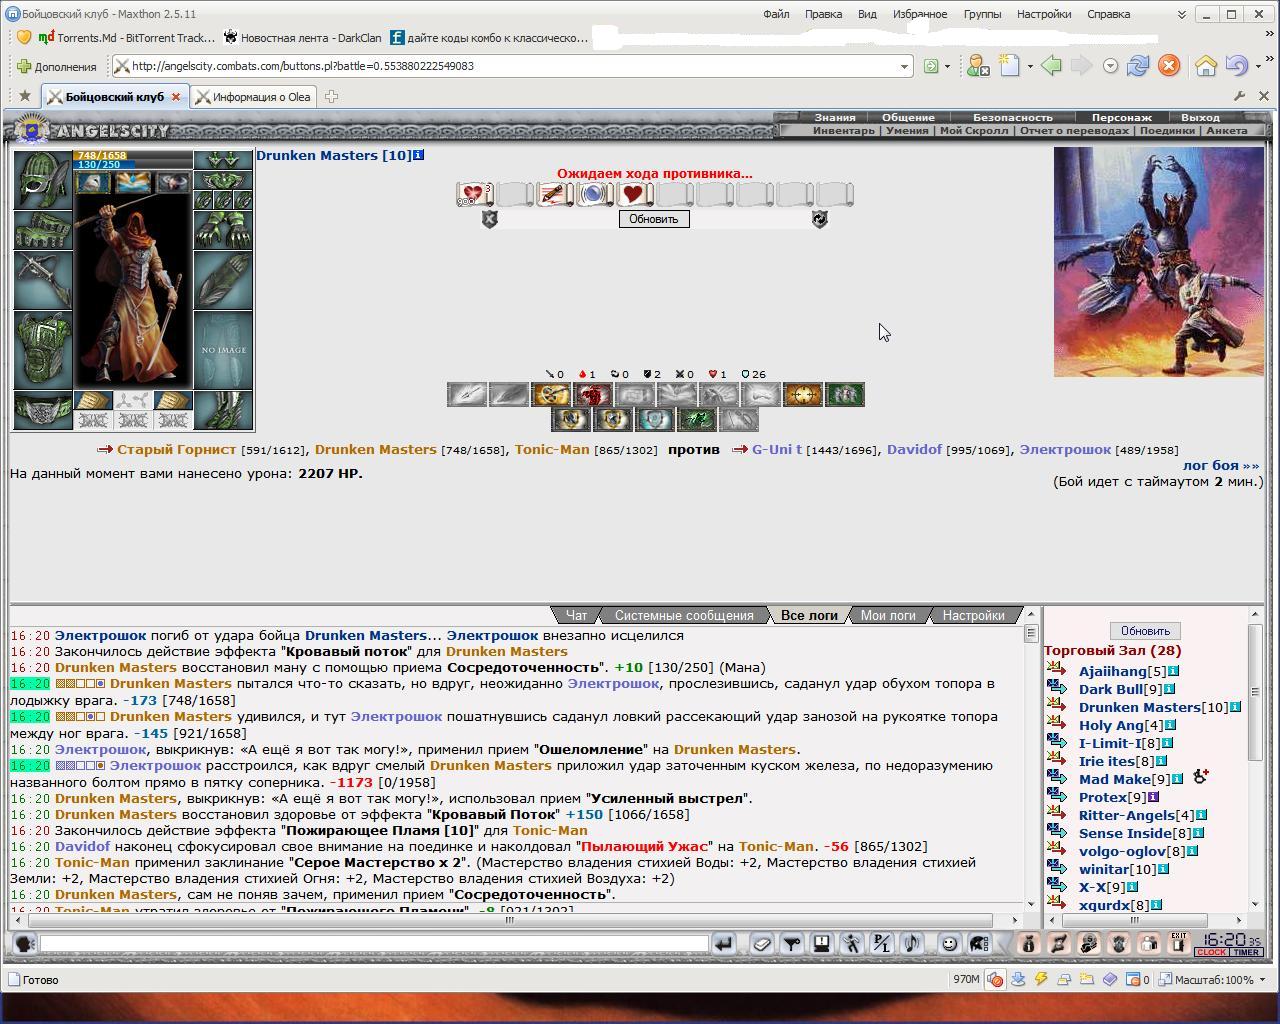Click the red heart scroll effect icon
Image resolution: width=1280 pixels, height=1024 pixels.
[633, 194]
